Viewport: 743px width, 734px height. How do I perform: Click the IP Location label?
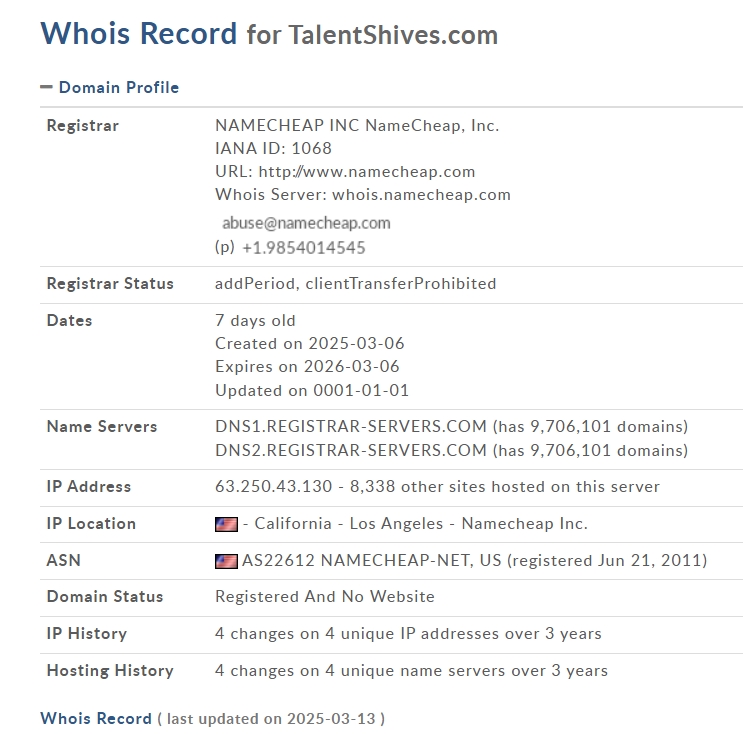coord(91,524)
